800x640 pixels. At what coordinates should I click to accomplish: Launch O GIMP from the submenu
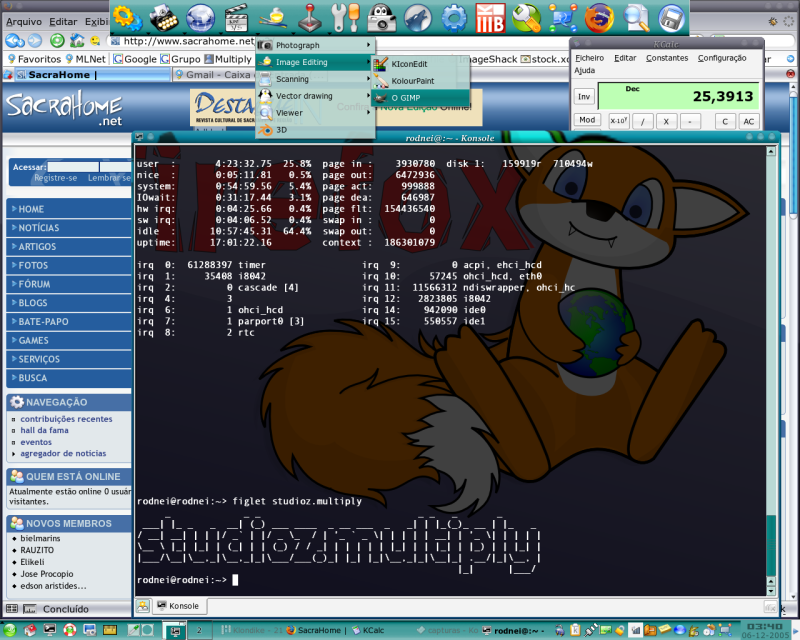pyautogui.click(x=420, y=97)
